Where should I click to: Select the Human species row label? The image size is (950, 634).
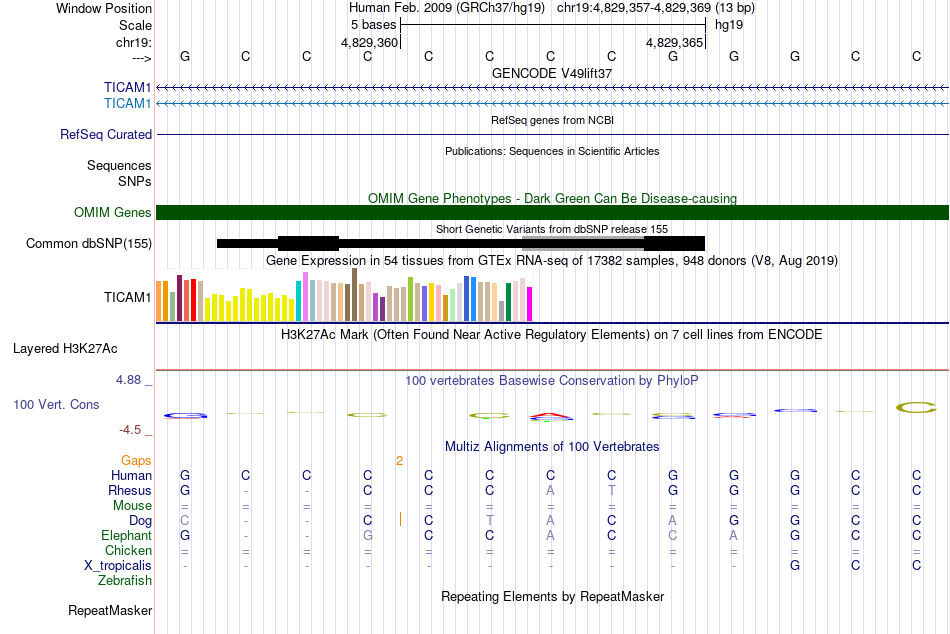[131, 475]
